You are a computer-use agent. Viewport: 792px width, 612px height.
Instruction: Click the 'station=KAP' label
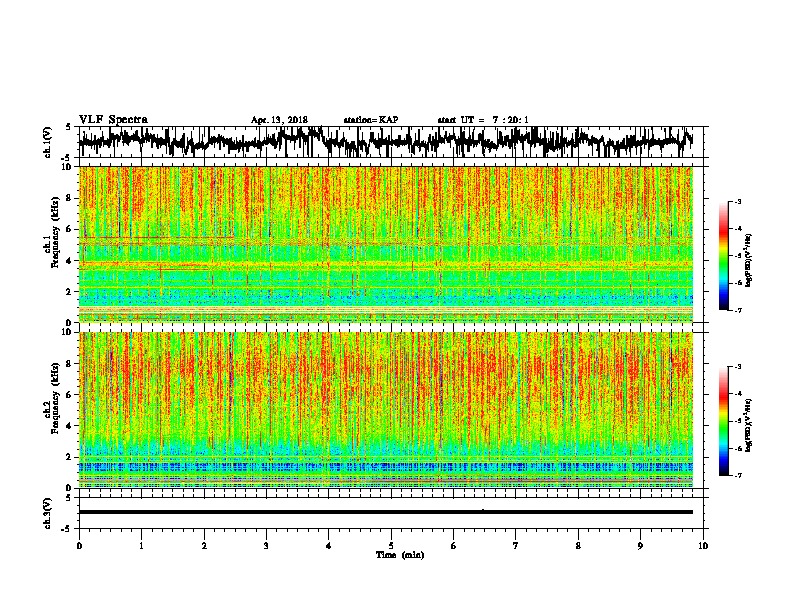point(371,120)
